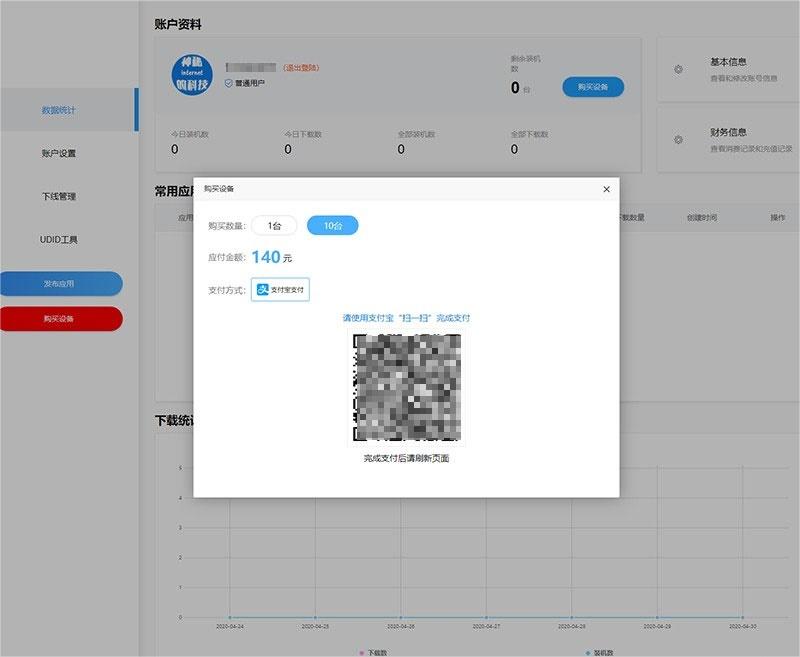This screenshot has height=657, width=800.
Task: Toggle the 下载数 chart legend series
Action: pyautogui.click(x=376, y=652)
